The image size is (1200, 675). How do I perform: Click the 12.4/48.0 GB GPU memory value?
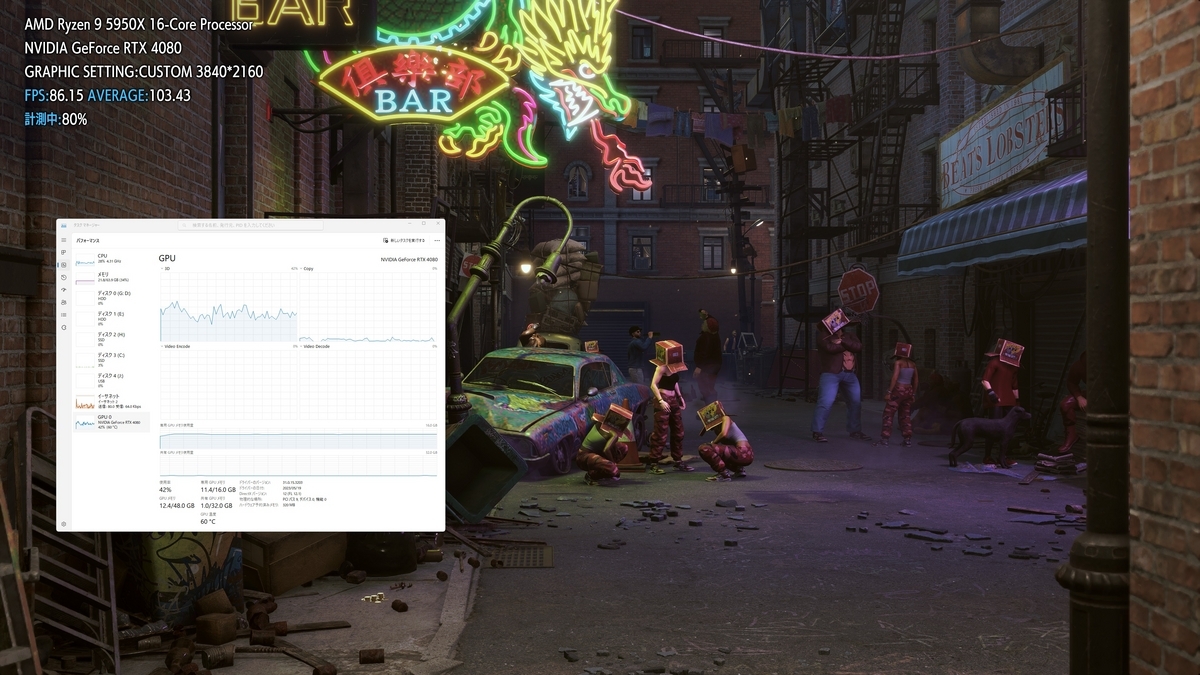177,505
